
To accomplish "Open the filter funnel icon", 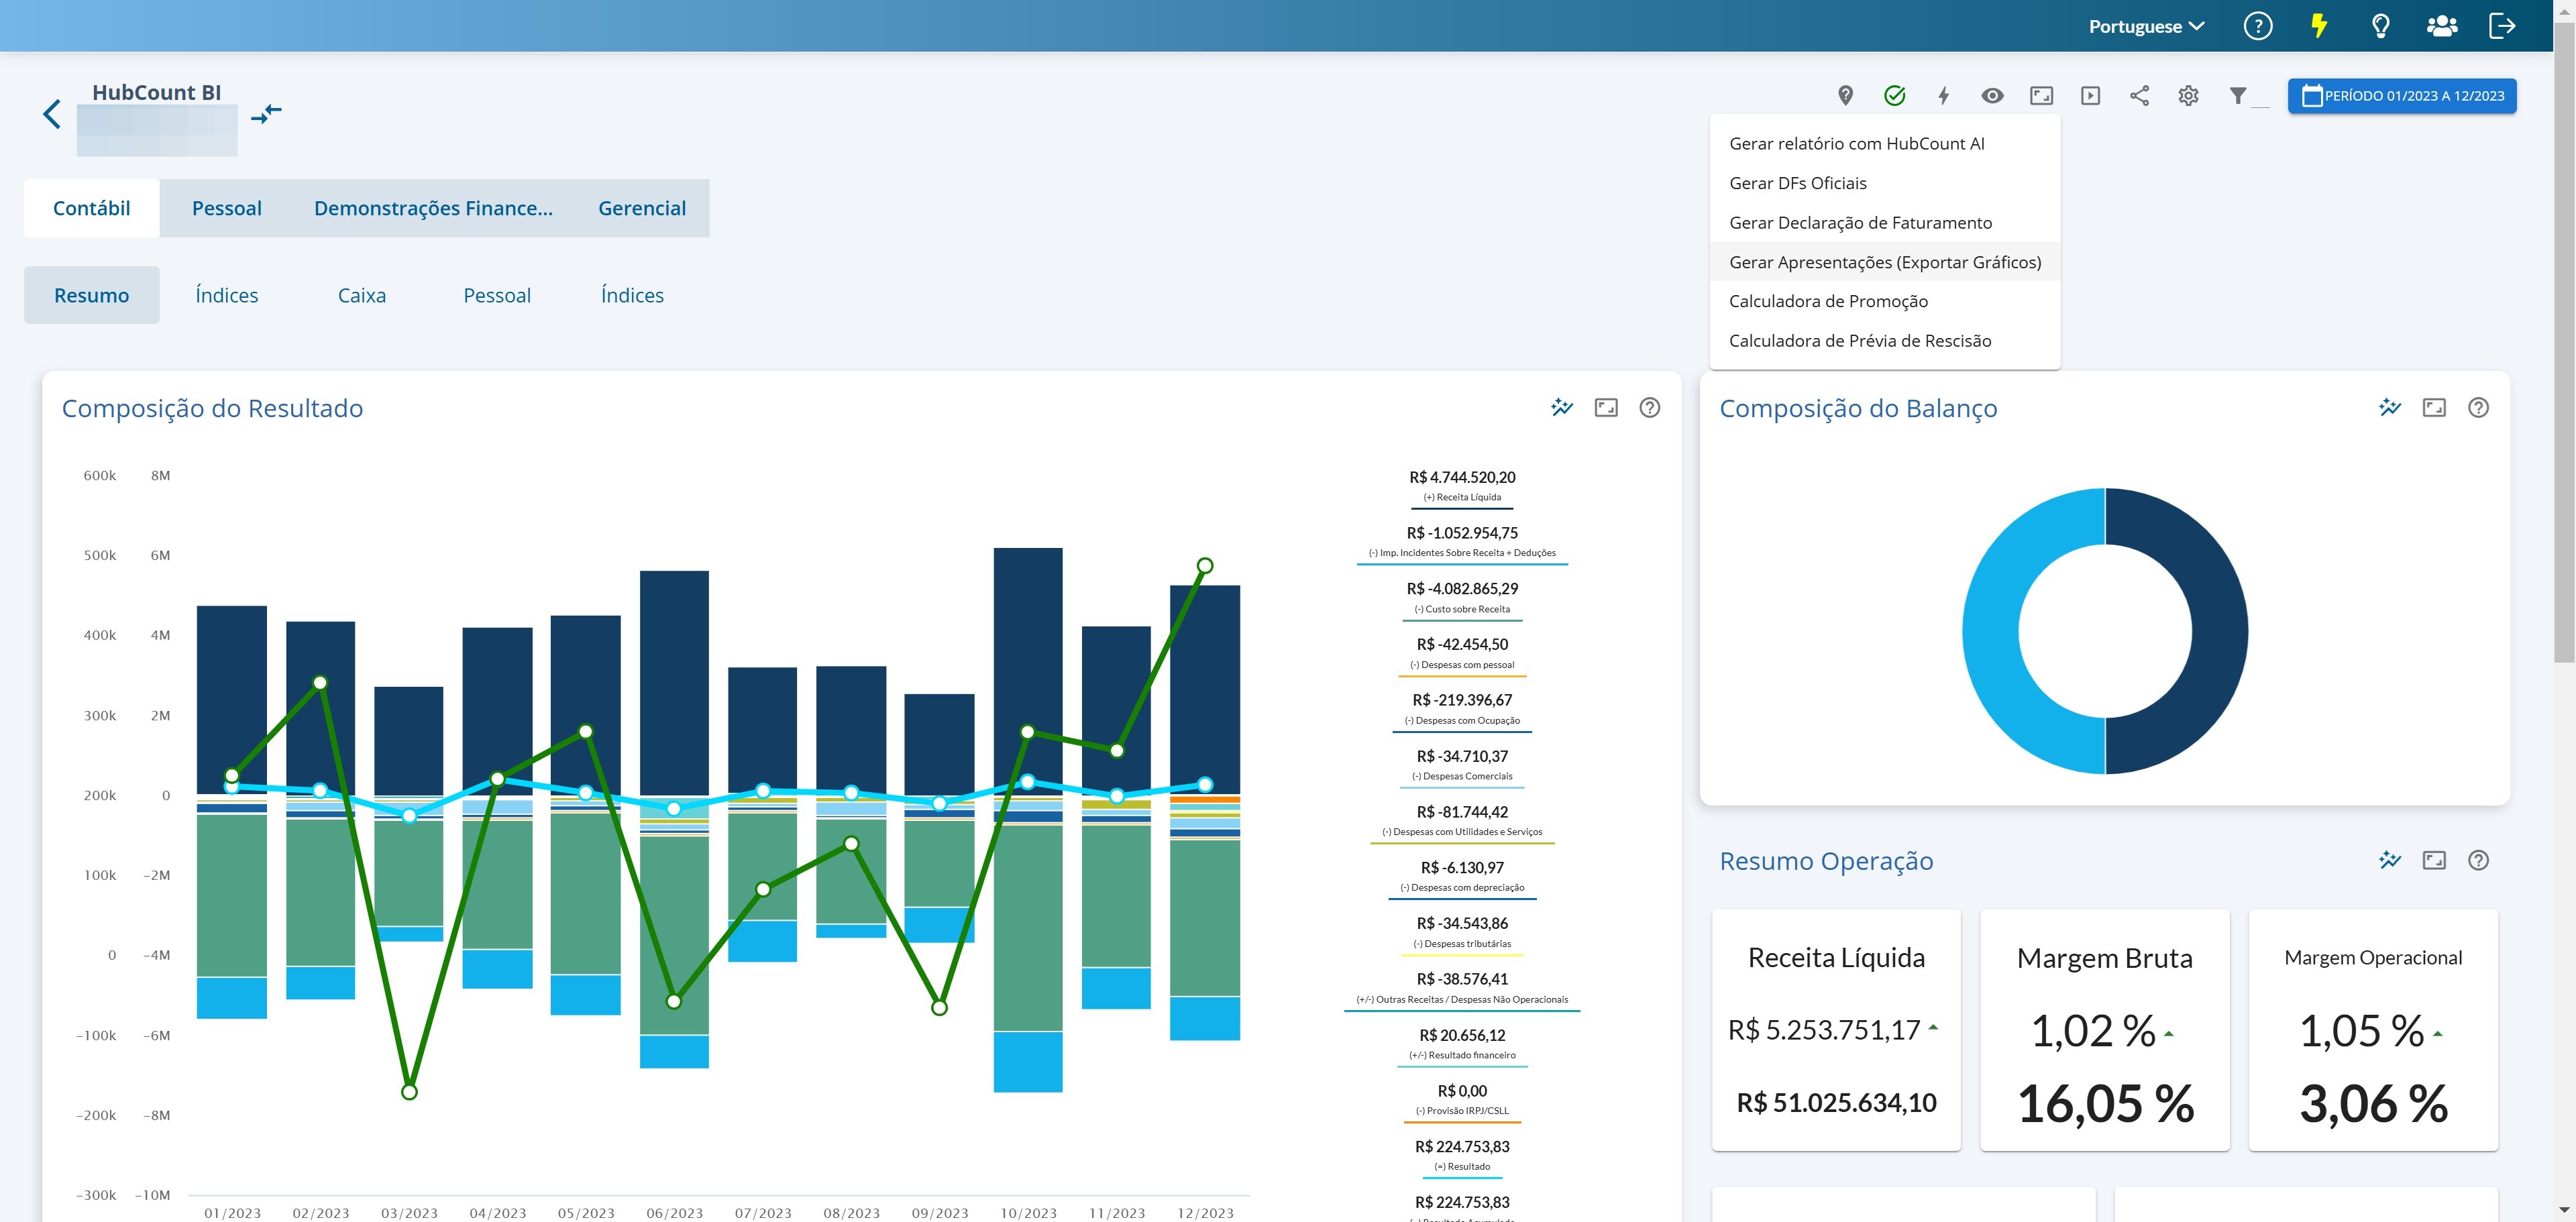I will point(2238,96).
